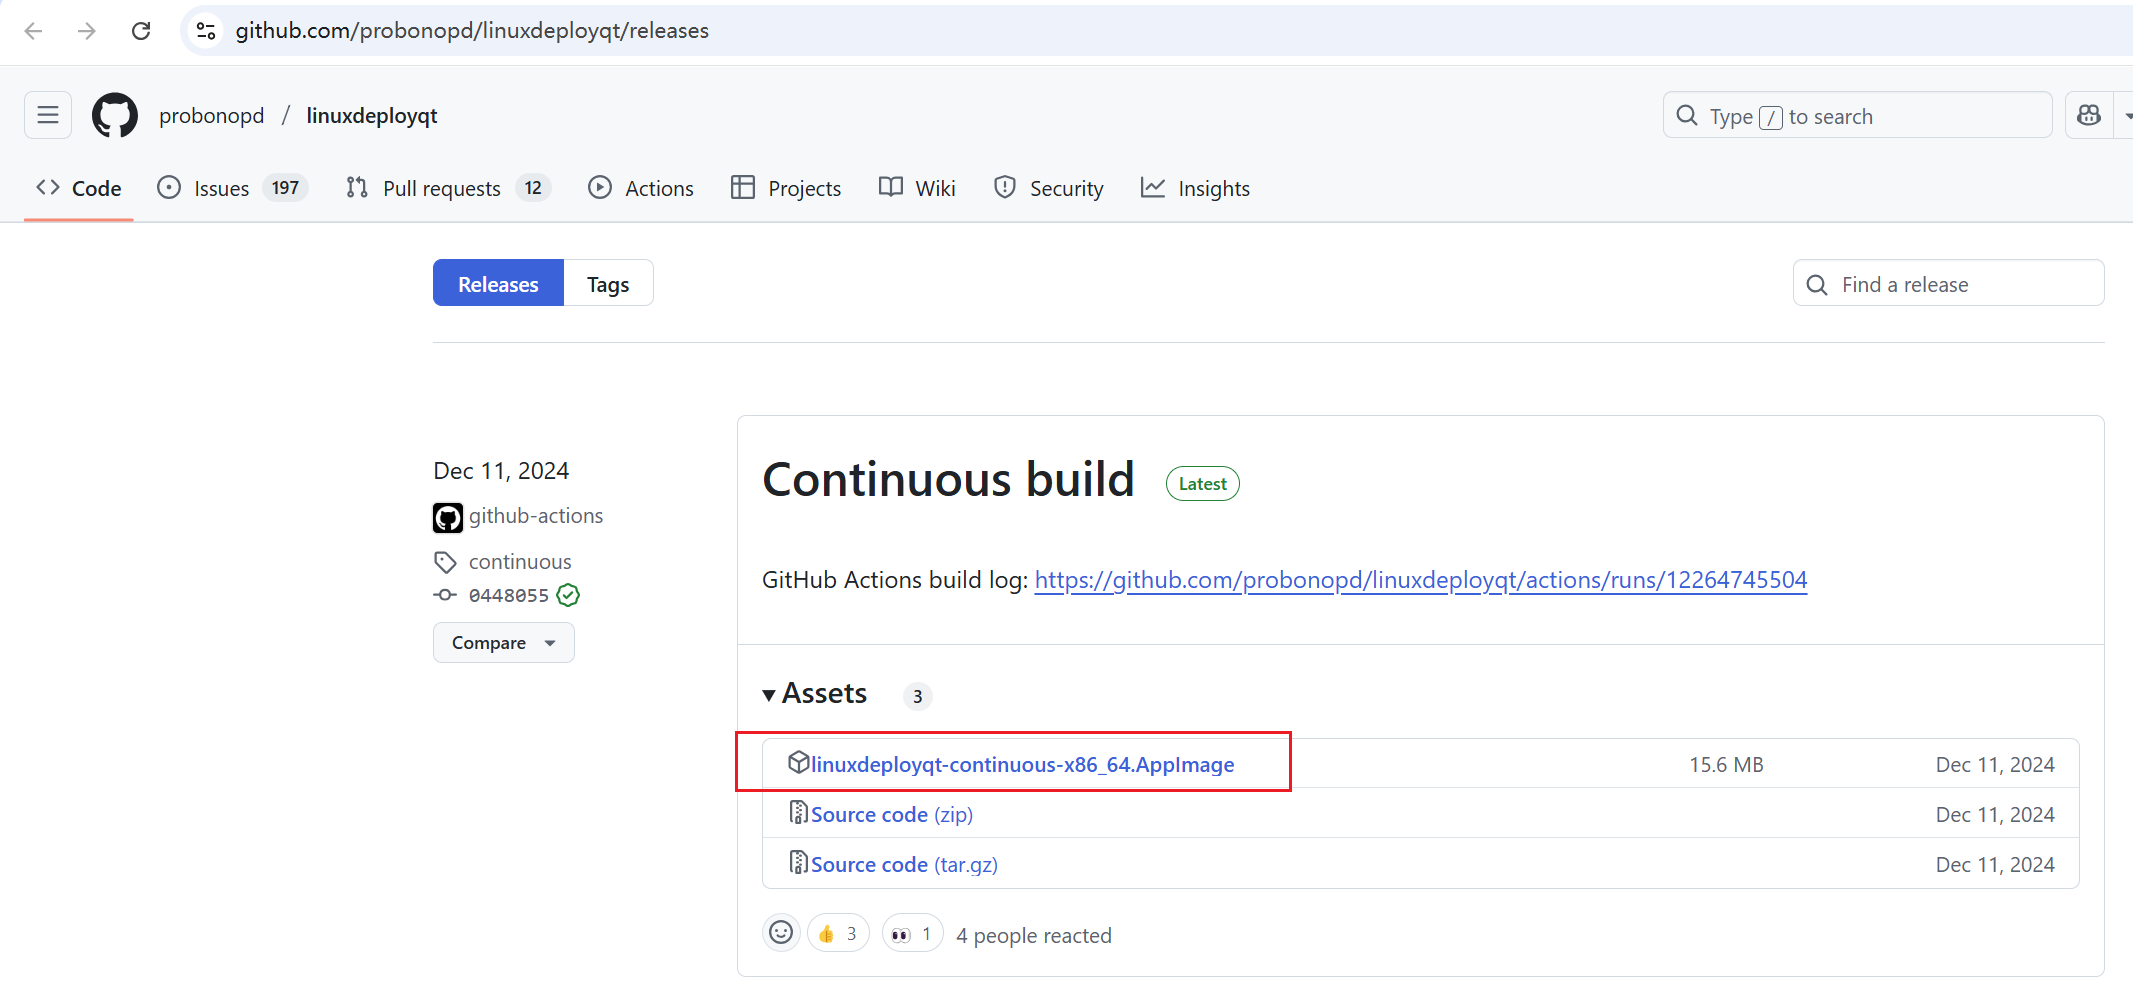Screen dimensions: 2133x999
Task: Click the file icon for Source code (tar.gz)
Action: click(798, 862)
